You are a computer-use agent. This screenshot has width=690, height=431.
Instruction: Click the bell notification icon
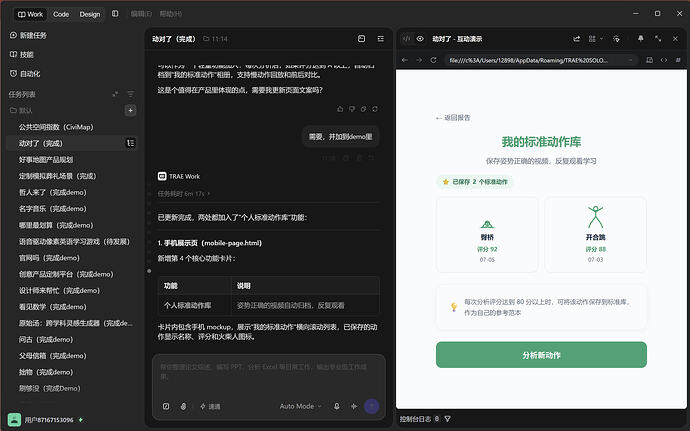[x=641, y=39]
